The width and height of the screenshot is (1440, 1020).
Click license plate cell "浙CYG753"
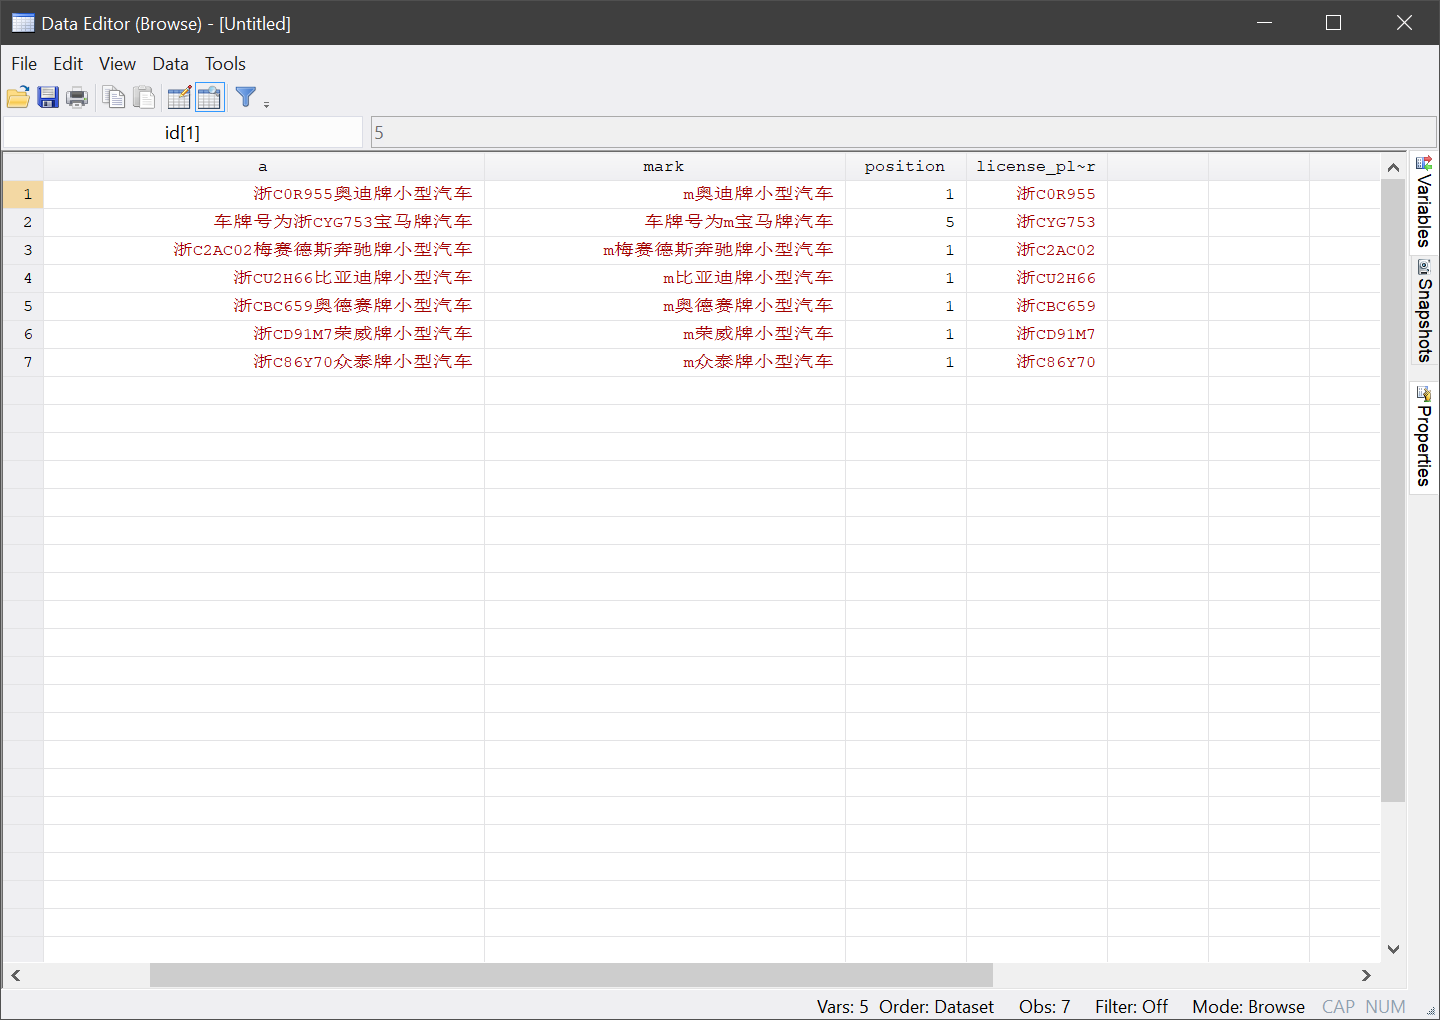pos(1037,222)
